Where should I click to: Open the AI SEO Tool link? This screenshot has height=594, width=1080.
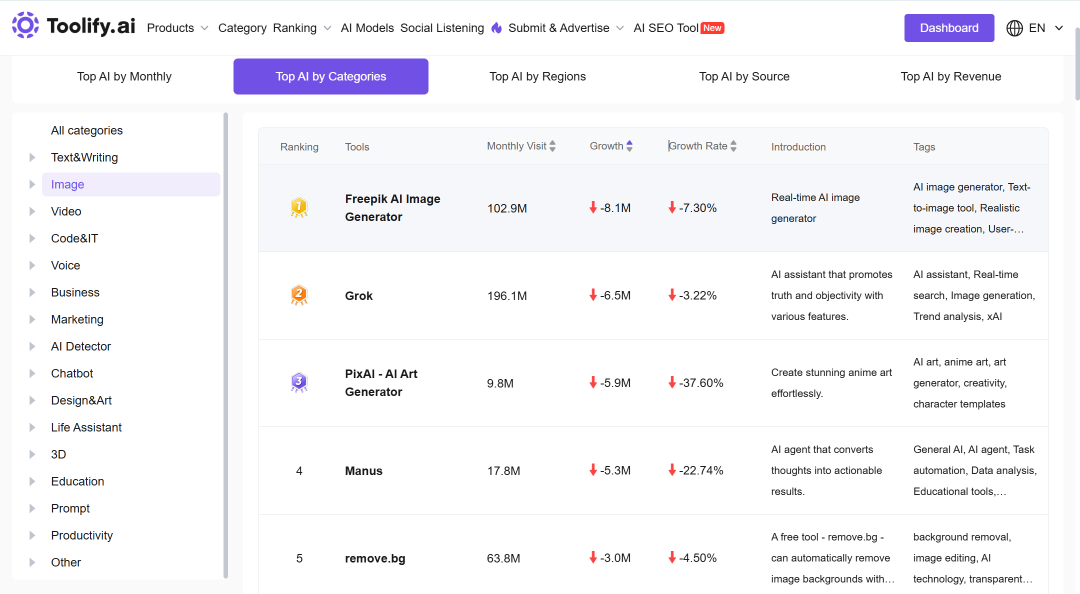(x=666, y=28)
